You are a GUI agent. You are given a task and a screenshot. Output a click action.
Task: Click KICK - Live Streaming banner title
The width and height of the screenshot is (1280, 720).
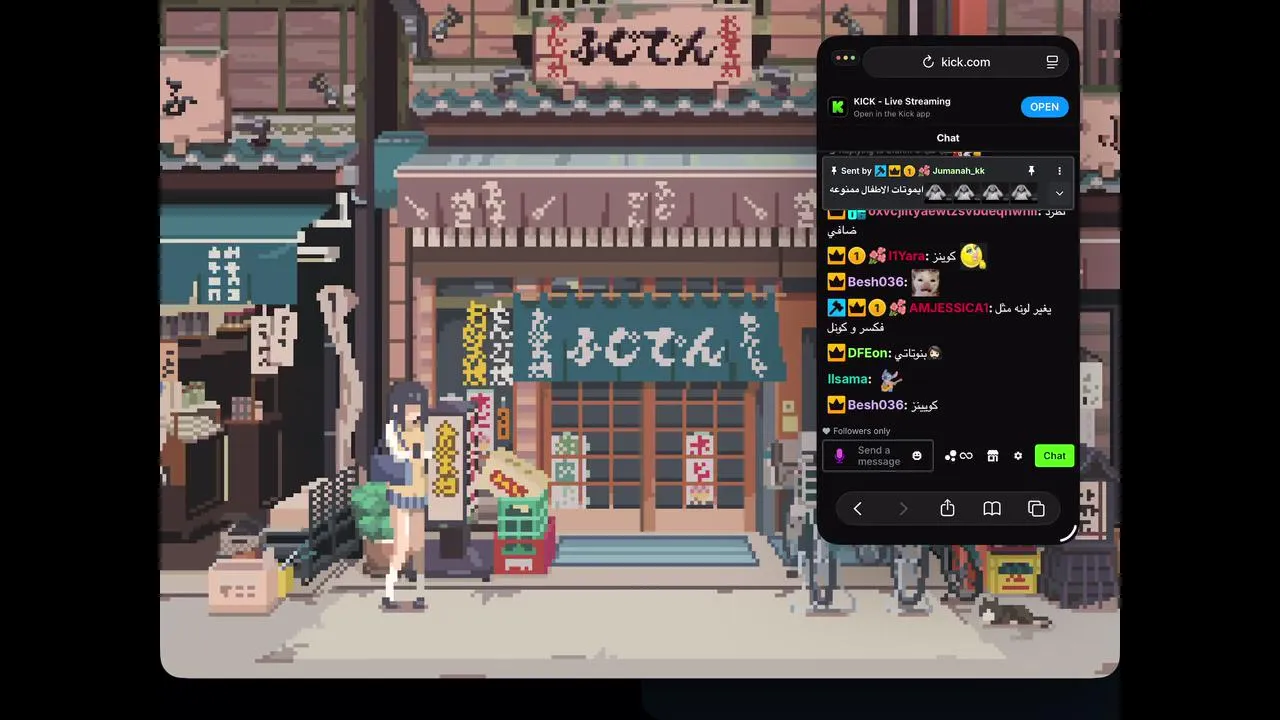902,101
